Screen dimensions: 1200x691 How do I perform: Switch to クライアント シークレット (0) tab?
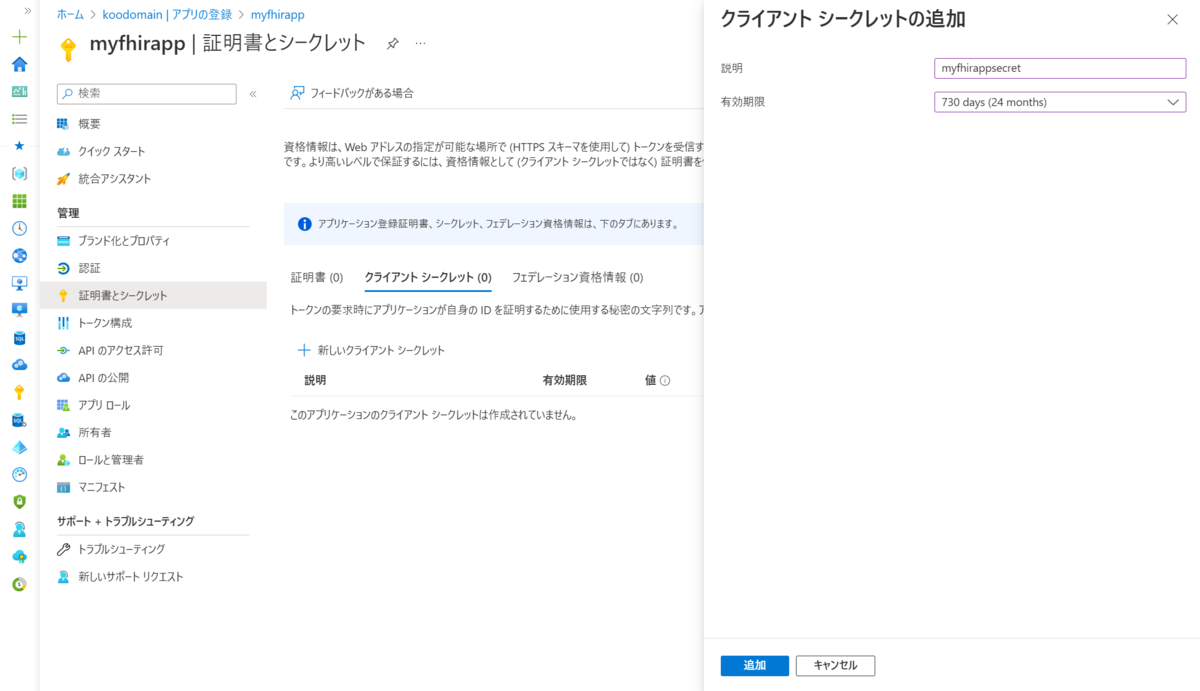click(428, 277)
